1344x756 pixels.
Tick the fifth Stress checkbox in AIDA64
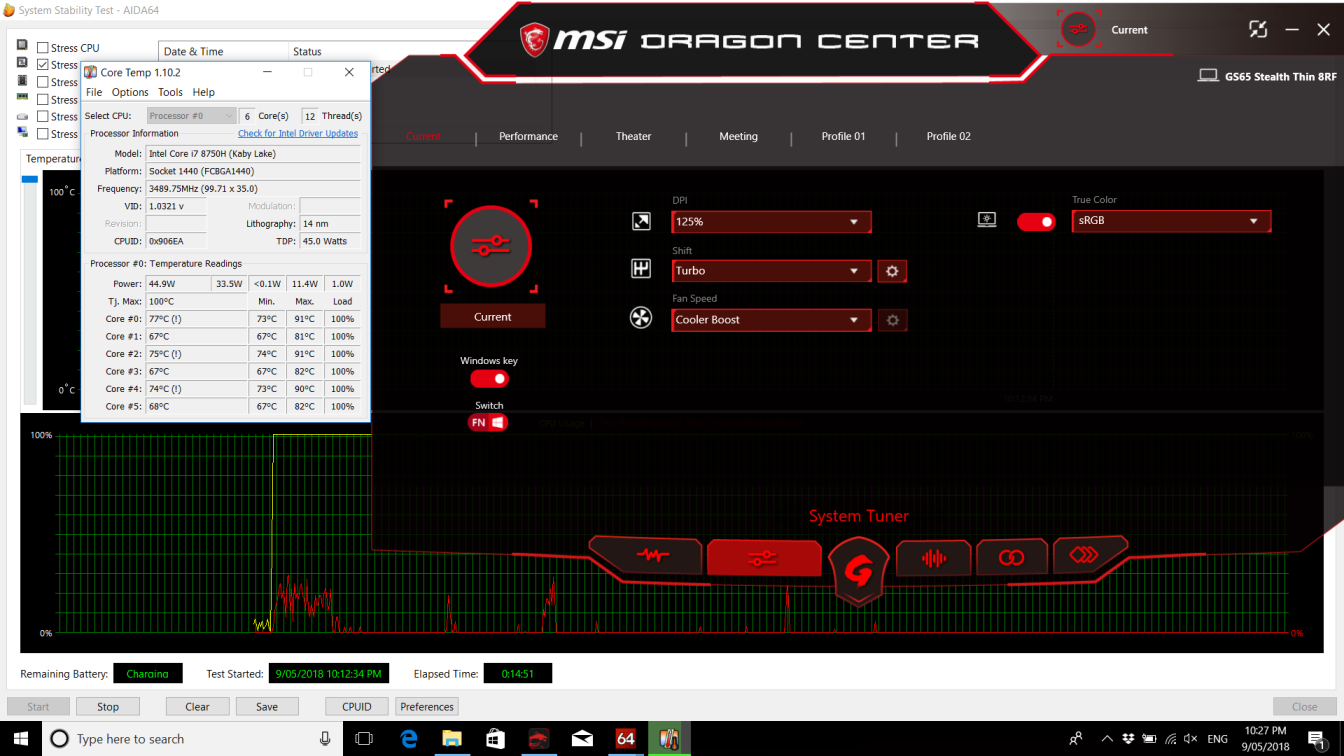43,116
